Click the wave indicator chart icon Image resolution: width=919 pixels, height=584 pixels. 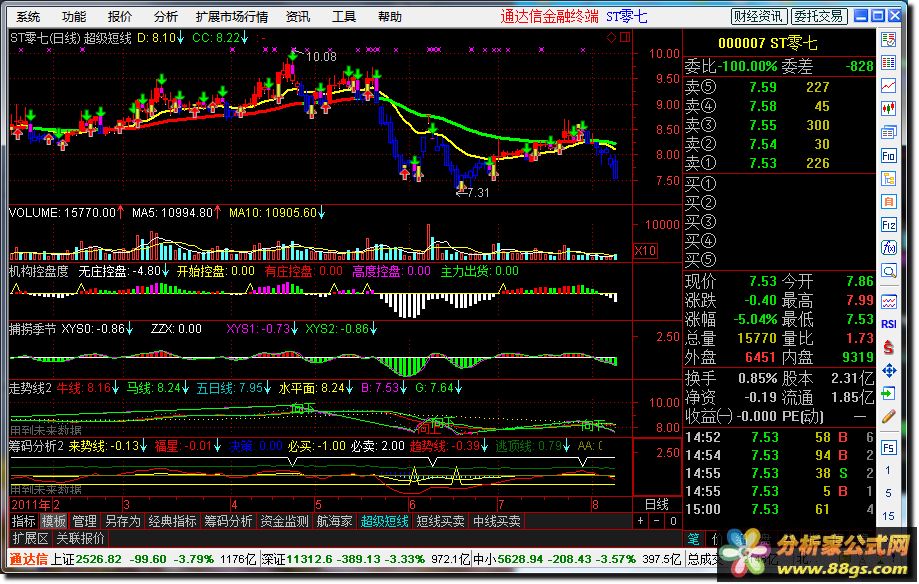889,302
